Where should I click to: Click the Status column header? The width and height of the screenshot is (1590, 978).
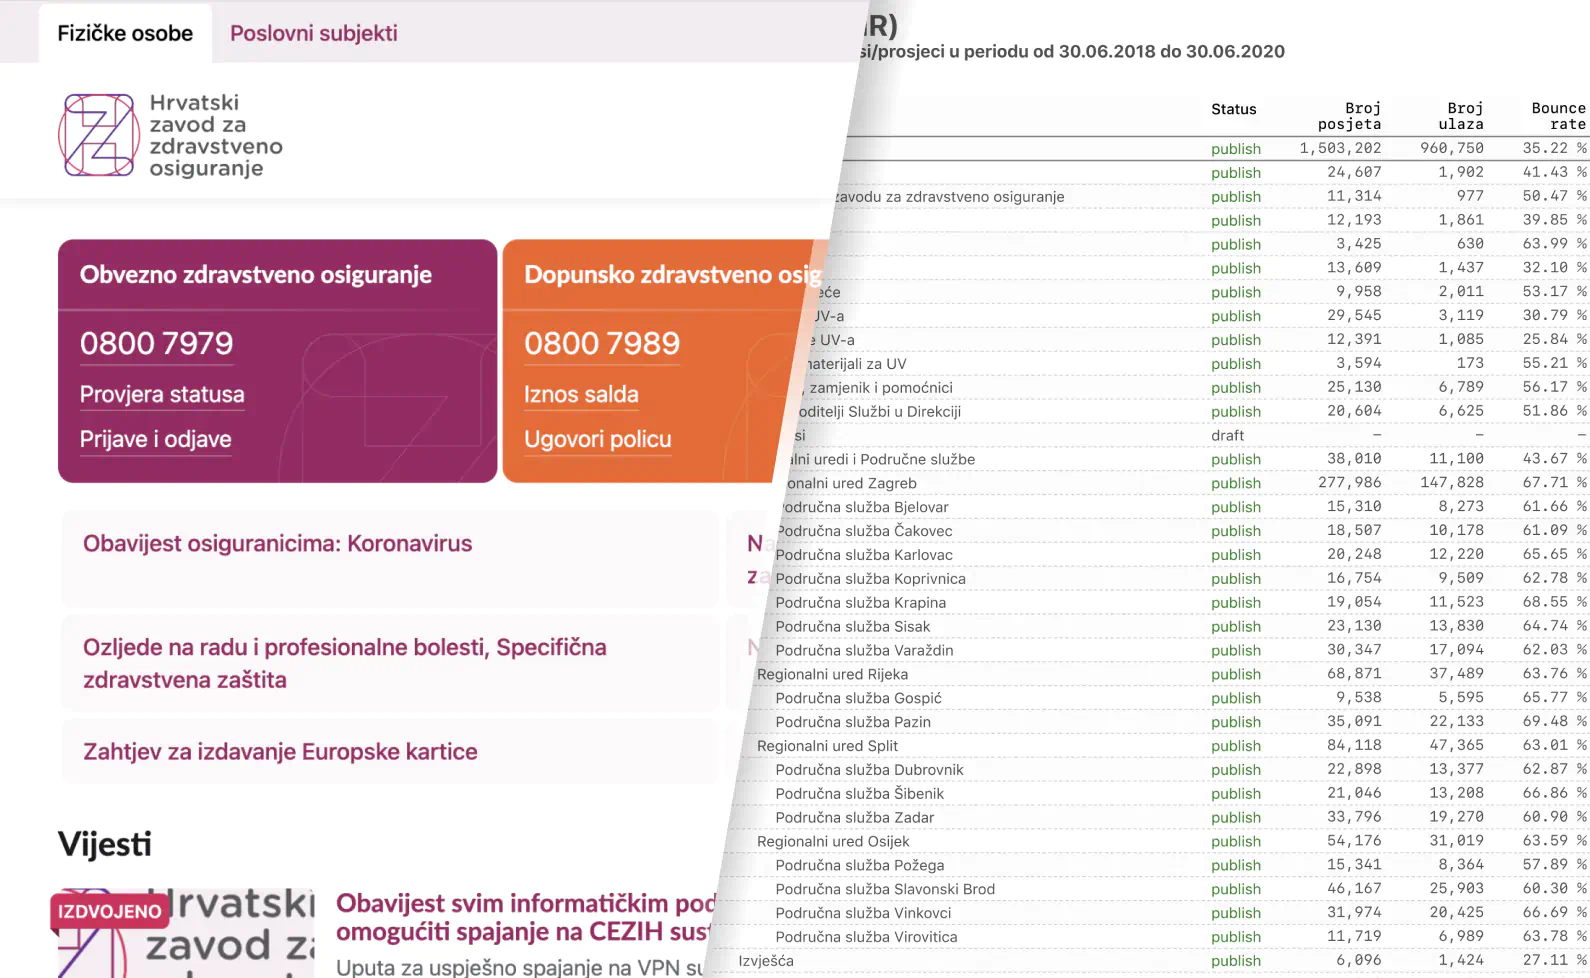pos(1233,109)
